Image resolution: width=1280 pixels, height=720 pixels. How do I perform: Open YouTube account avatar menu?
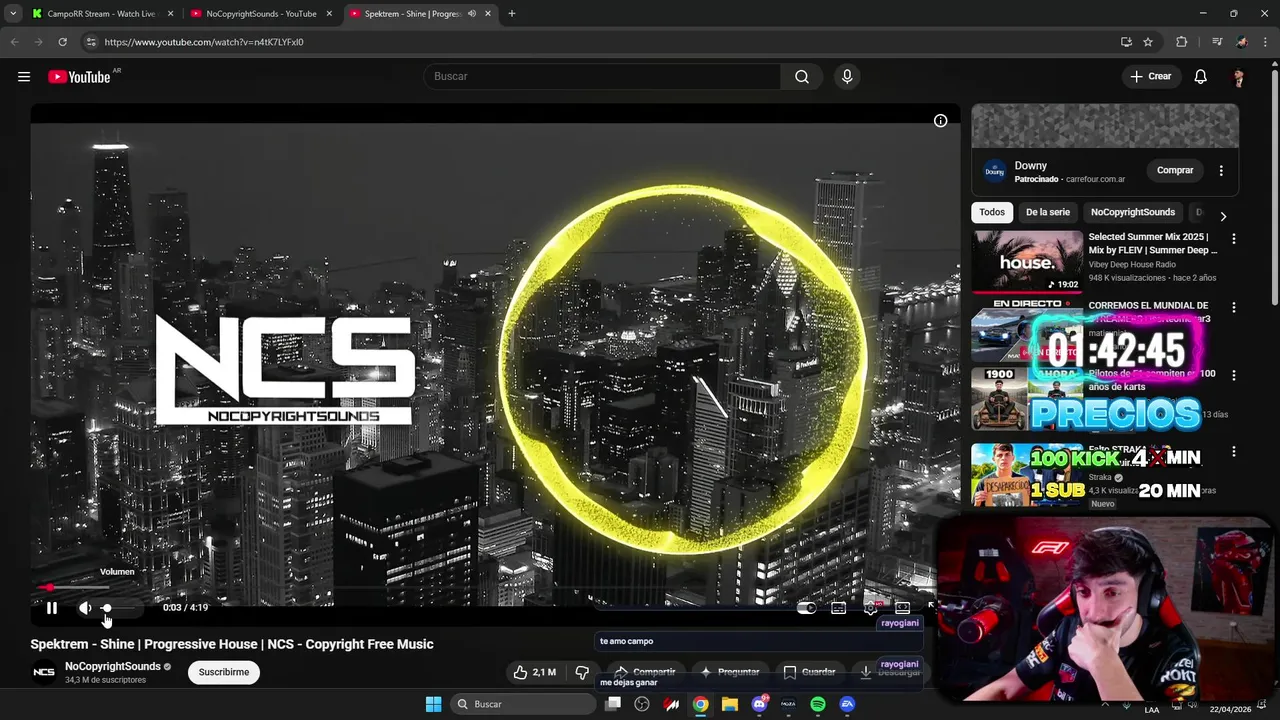point(1239,77)
